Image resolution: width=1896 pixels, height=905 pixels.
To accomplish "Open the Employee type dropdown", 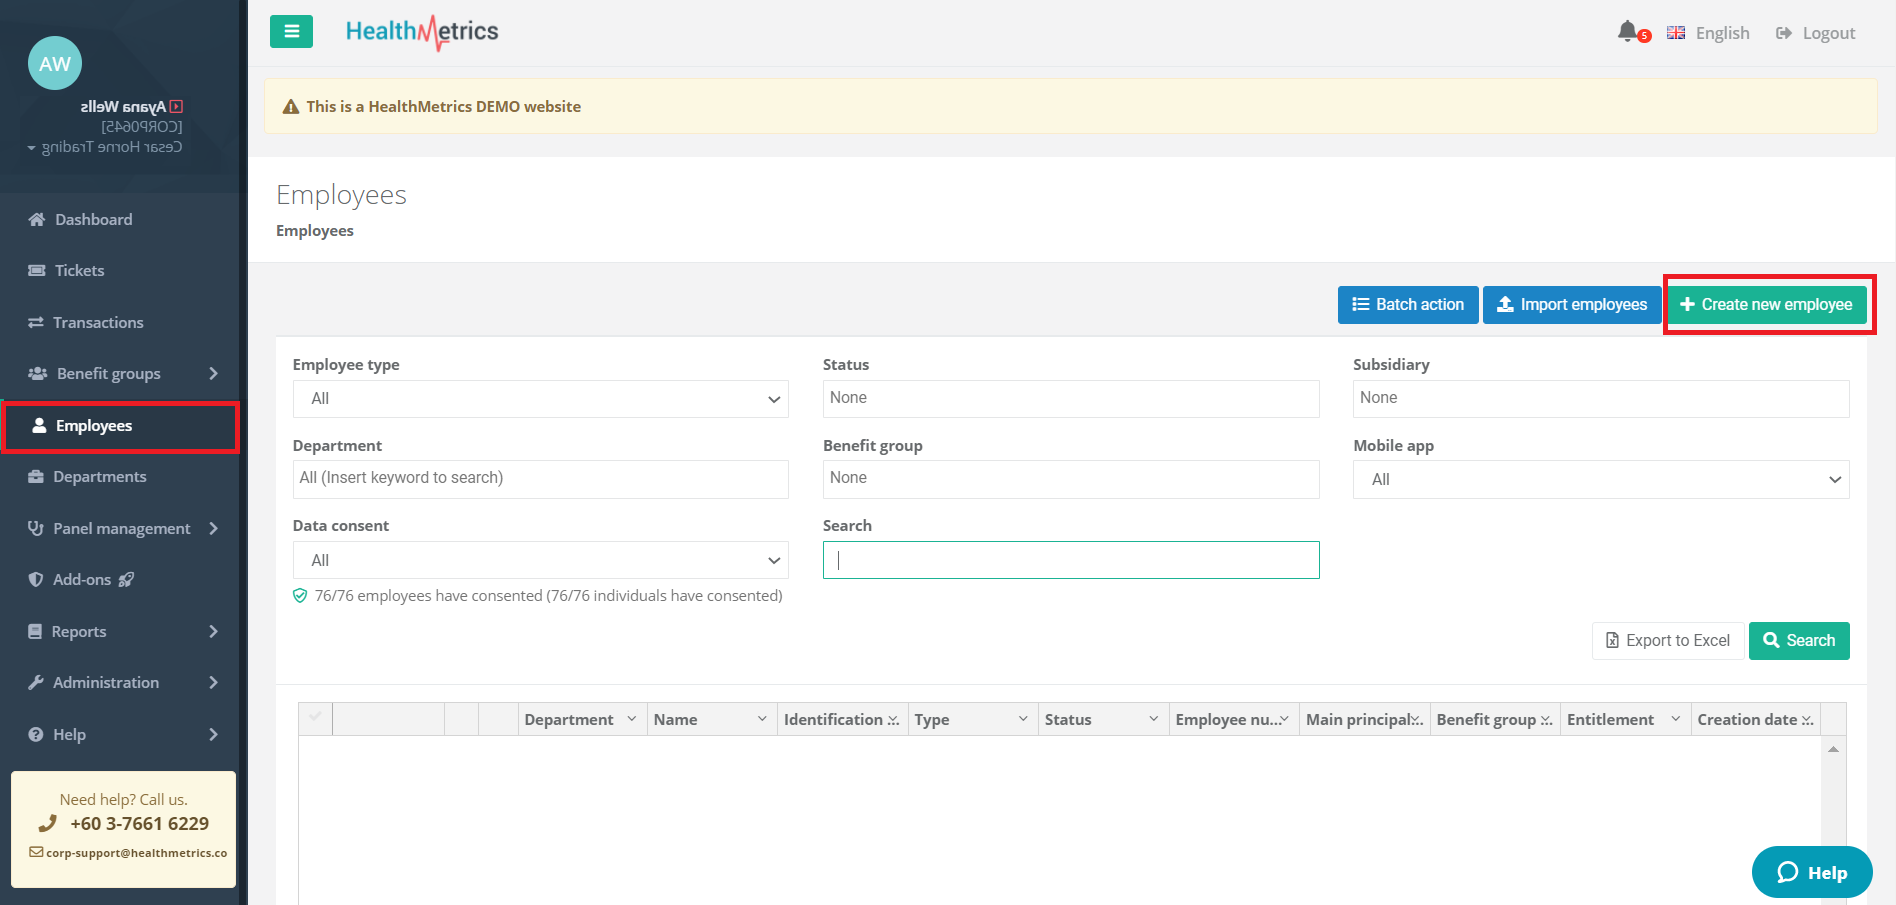I will coord(540,399).
